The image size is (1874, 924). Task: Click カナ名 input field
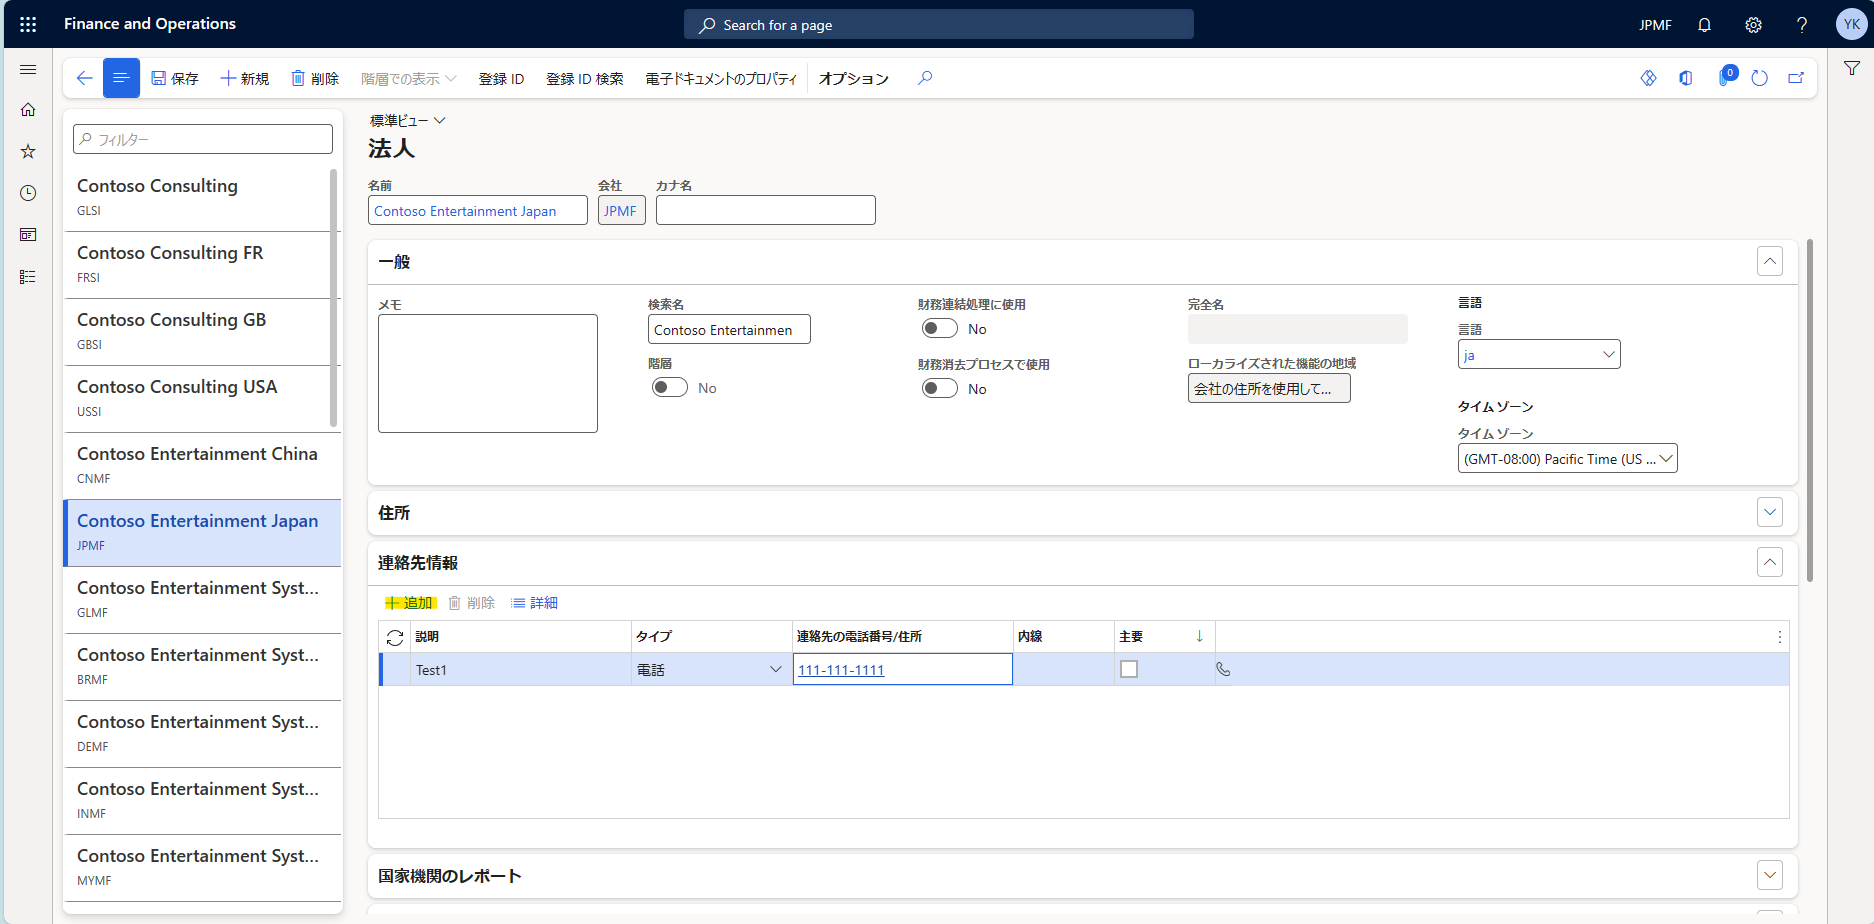[x=766, y=210]
